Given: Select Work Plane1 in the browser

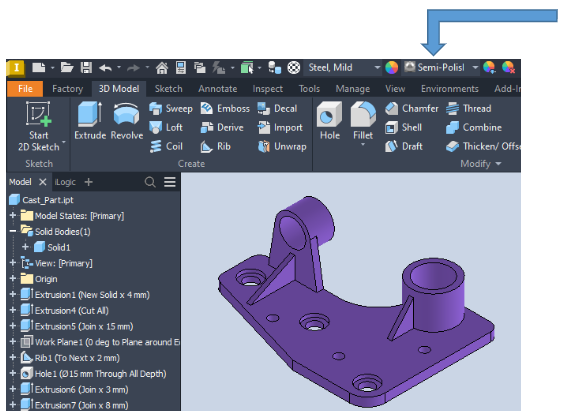Looking at the screenshot, I should point(100,342).
